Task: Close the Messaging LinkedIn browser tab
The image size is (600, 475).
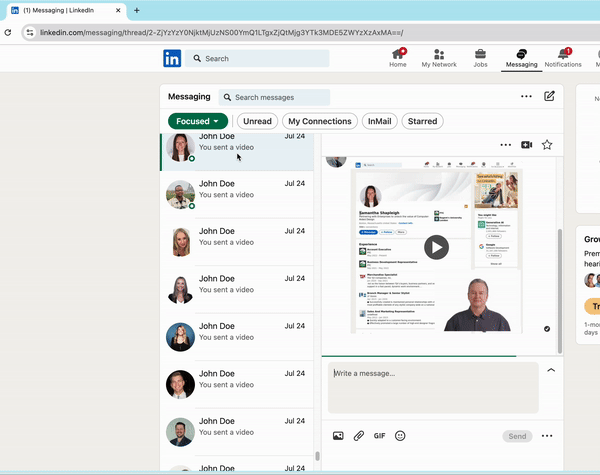Action: point(118,10)
